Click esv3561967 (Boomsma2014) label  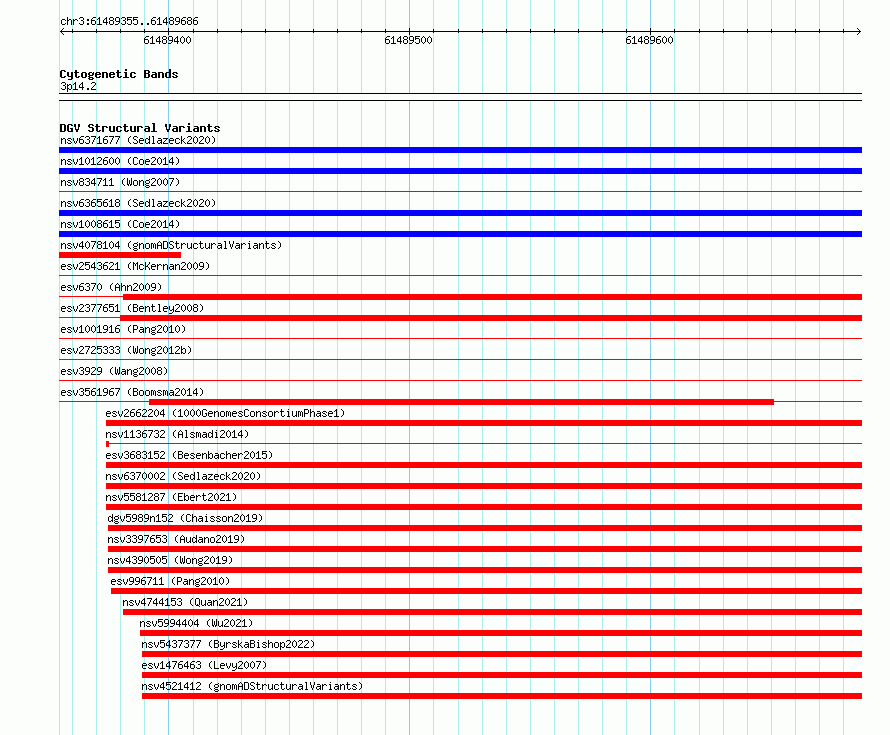pos(132,392)
